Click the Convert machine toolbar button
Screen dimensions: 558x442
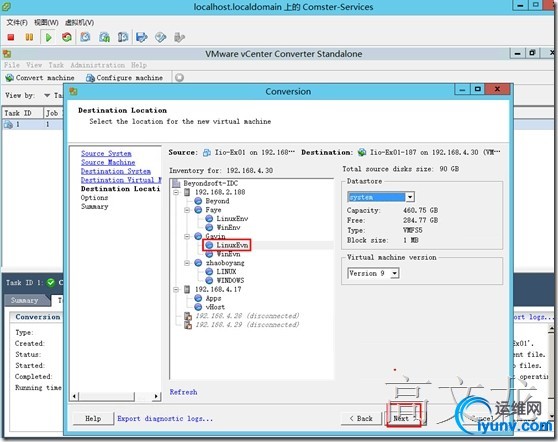click(40, 78)
